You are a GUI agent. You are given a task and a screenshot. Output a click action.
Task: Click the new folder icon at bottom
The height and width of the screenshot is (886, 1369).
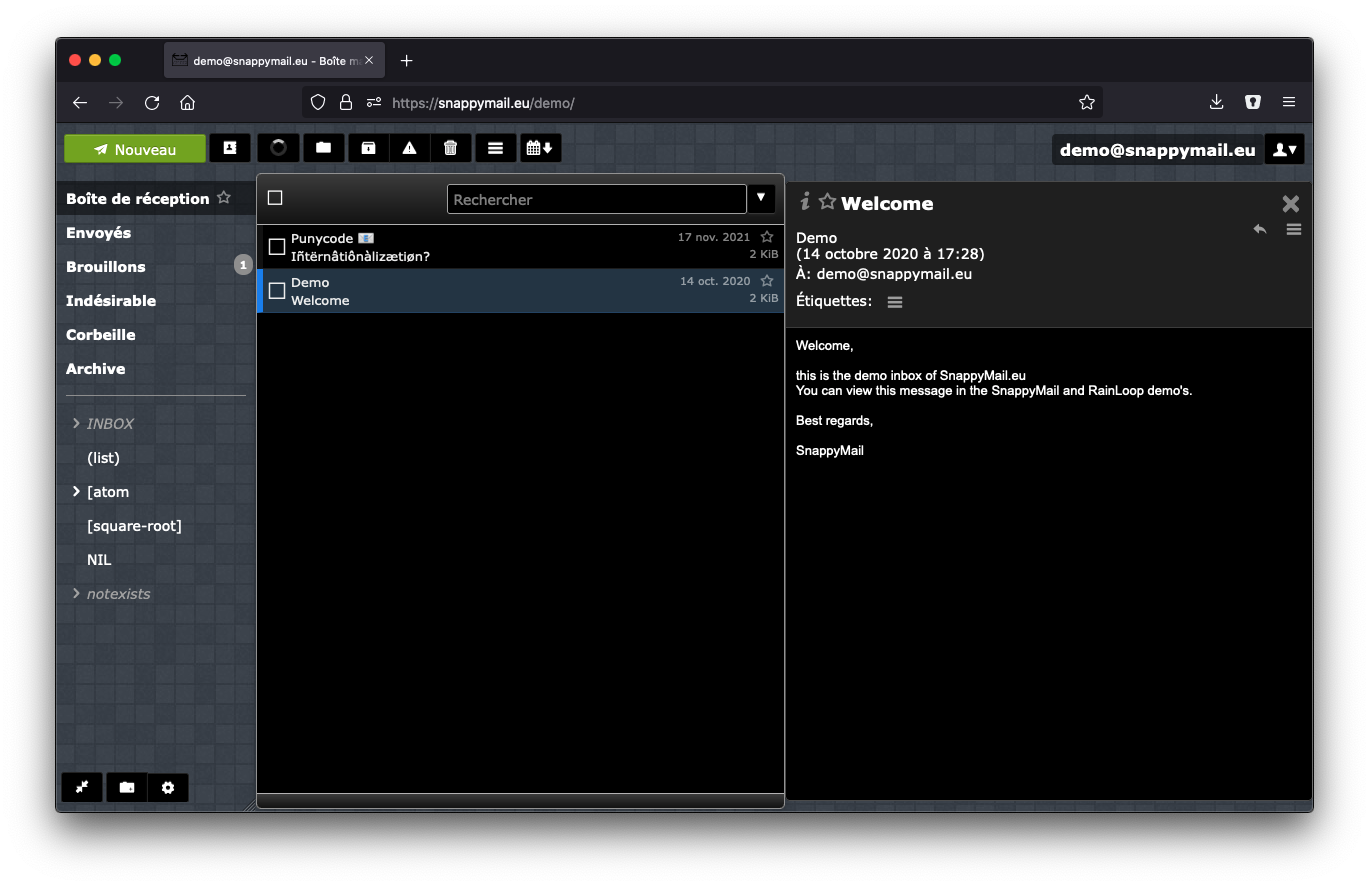(x=127, y=788)
